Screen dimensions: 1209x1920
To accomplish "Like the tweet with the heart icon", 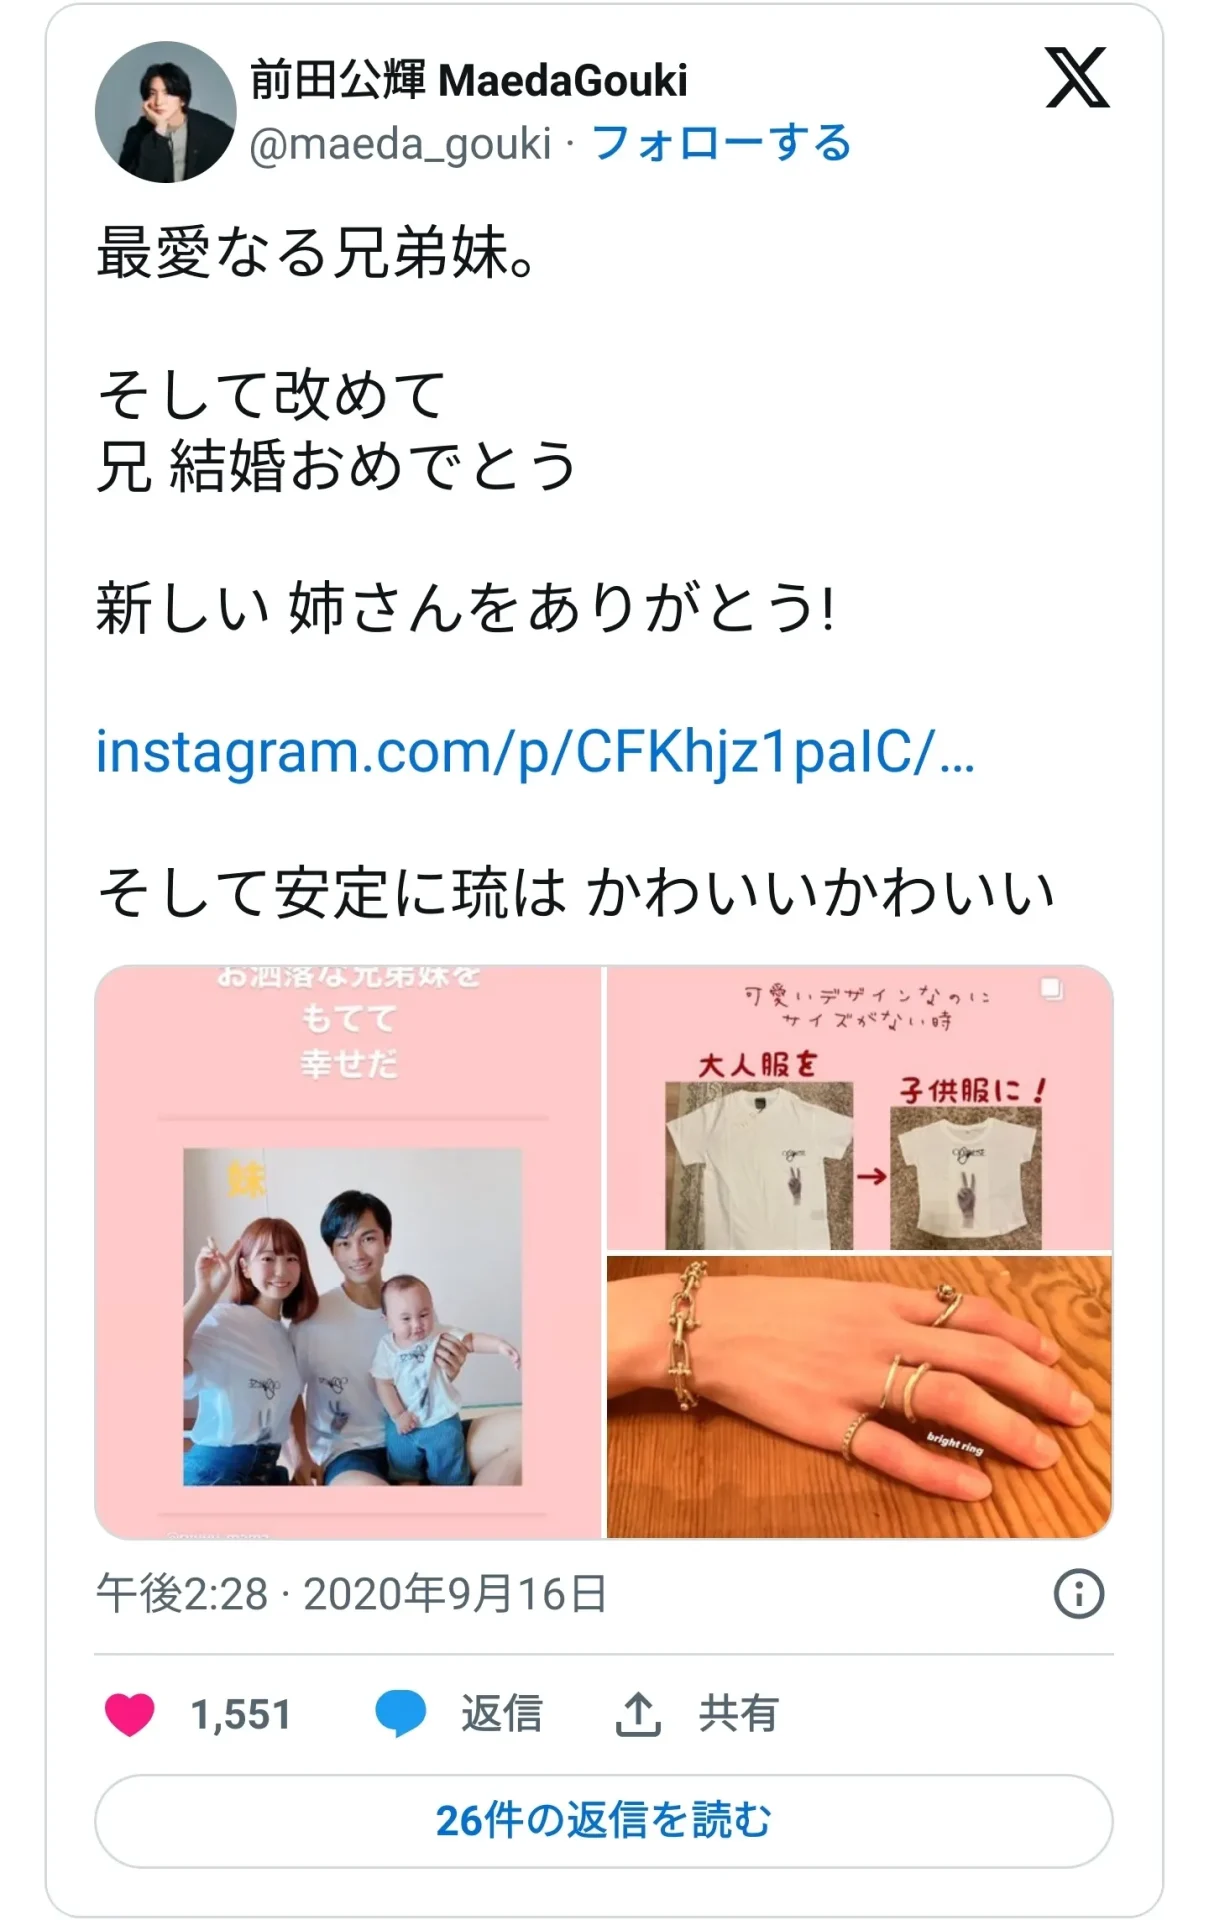I will tap(130, 1714).
